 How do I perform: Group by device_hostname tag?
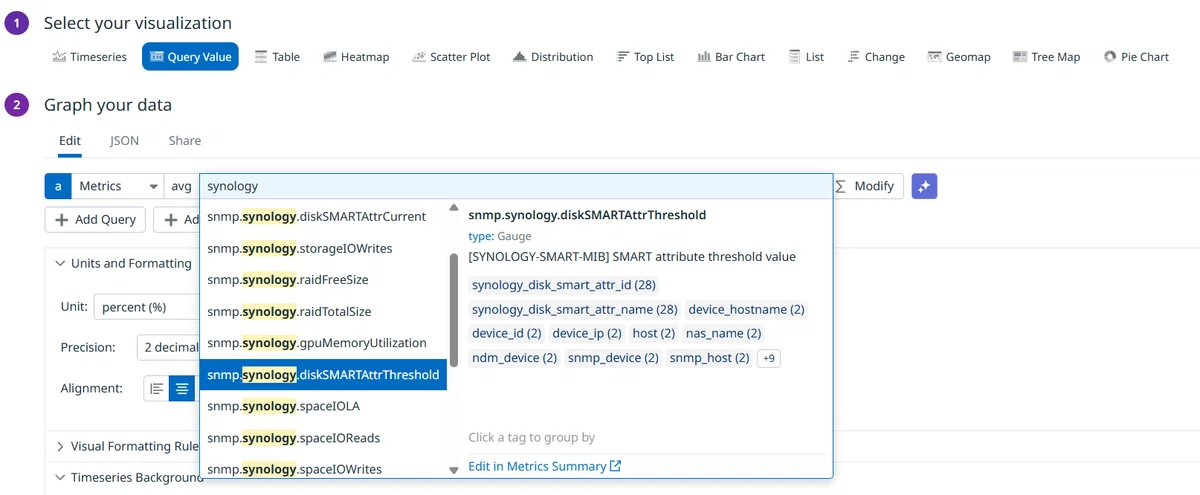point(746,309)
